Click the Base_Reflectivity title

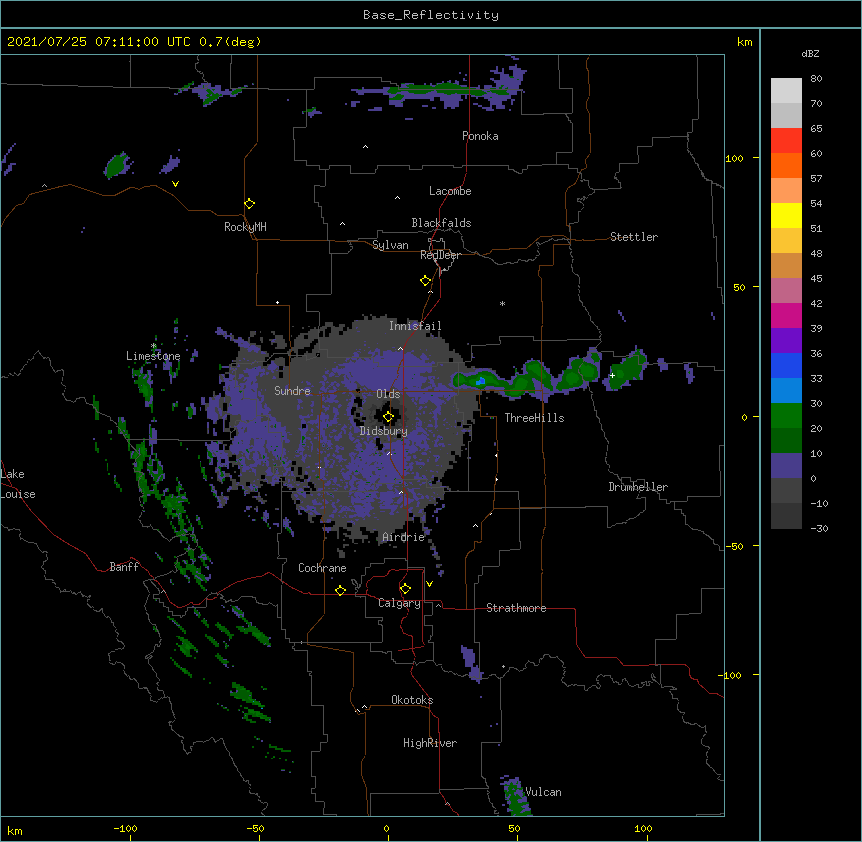point(431,15)
